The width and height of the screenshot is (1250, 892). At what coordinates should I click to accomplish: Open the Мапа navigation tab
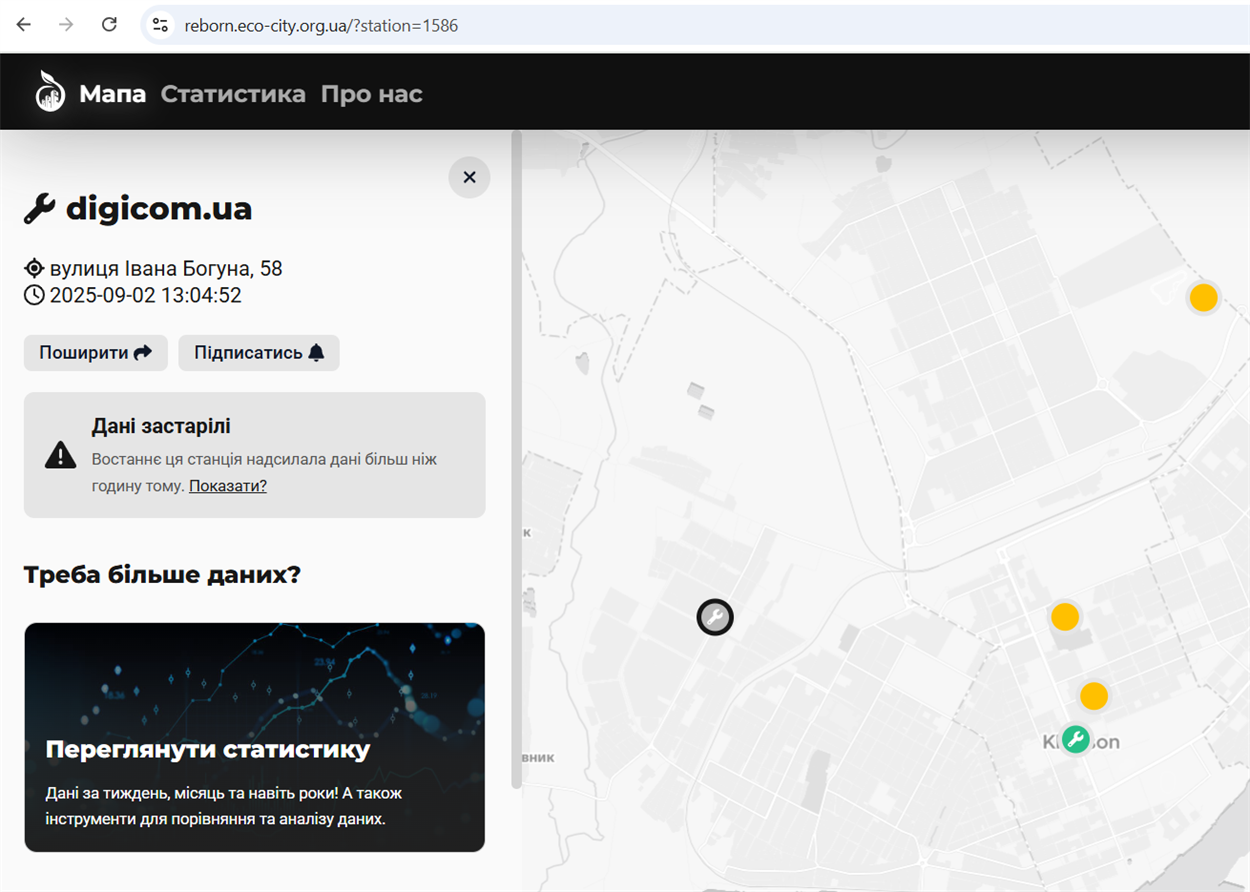click(113, 94)
